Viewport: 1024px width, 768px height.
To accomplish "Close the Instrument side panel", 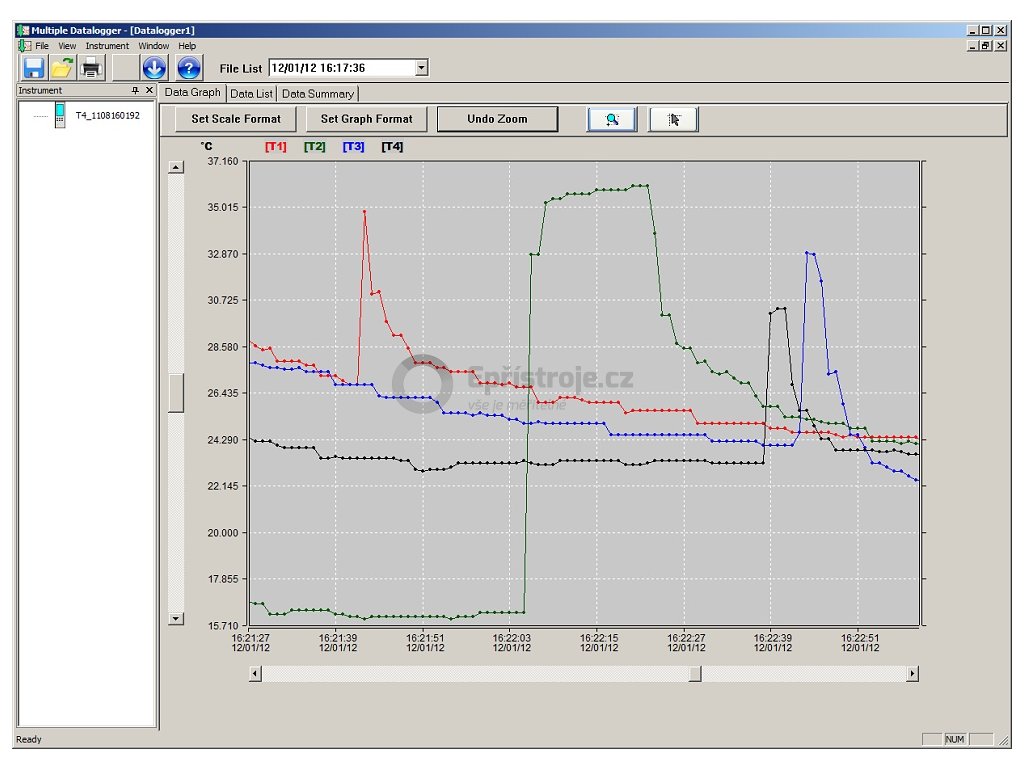I will [x=149, y=90].
